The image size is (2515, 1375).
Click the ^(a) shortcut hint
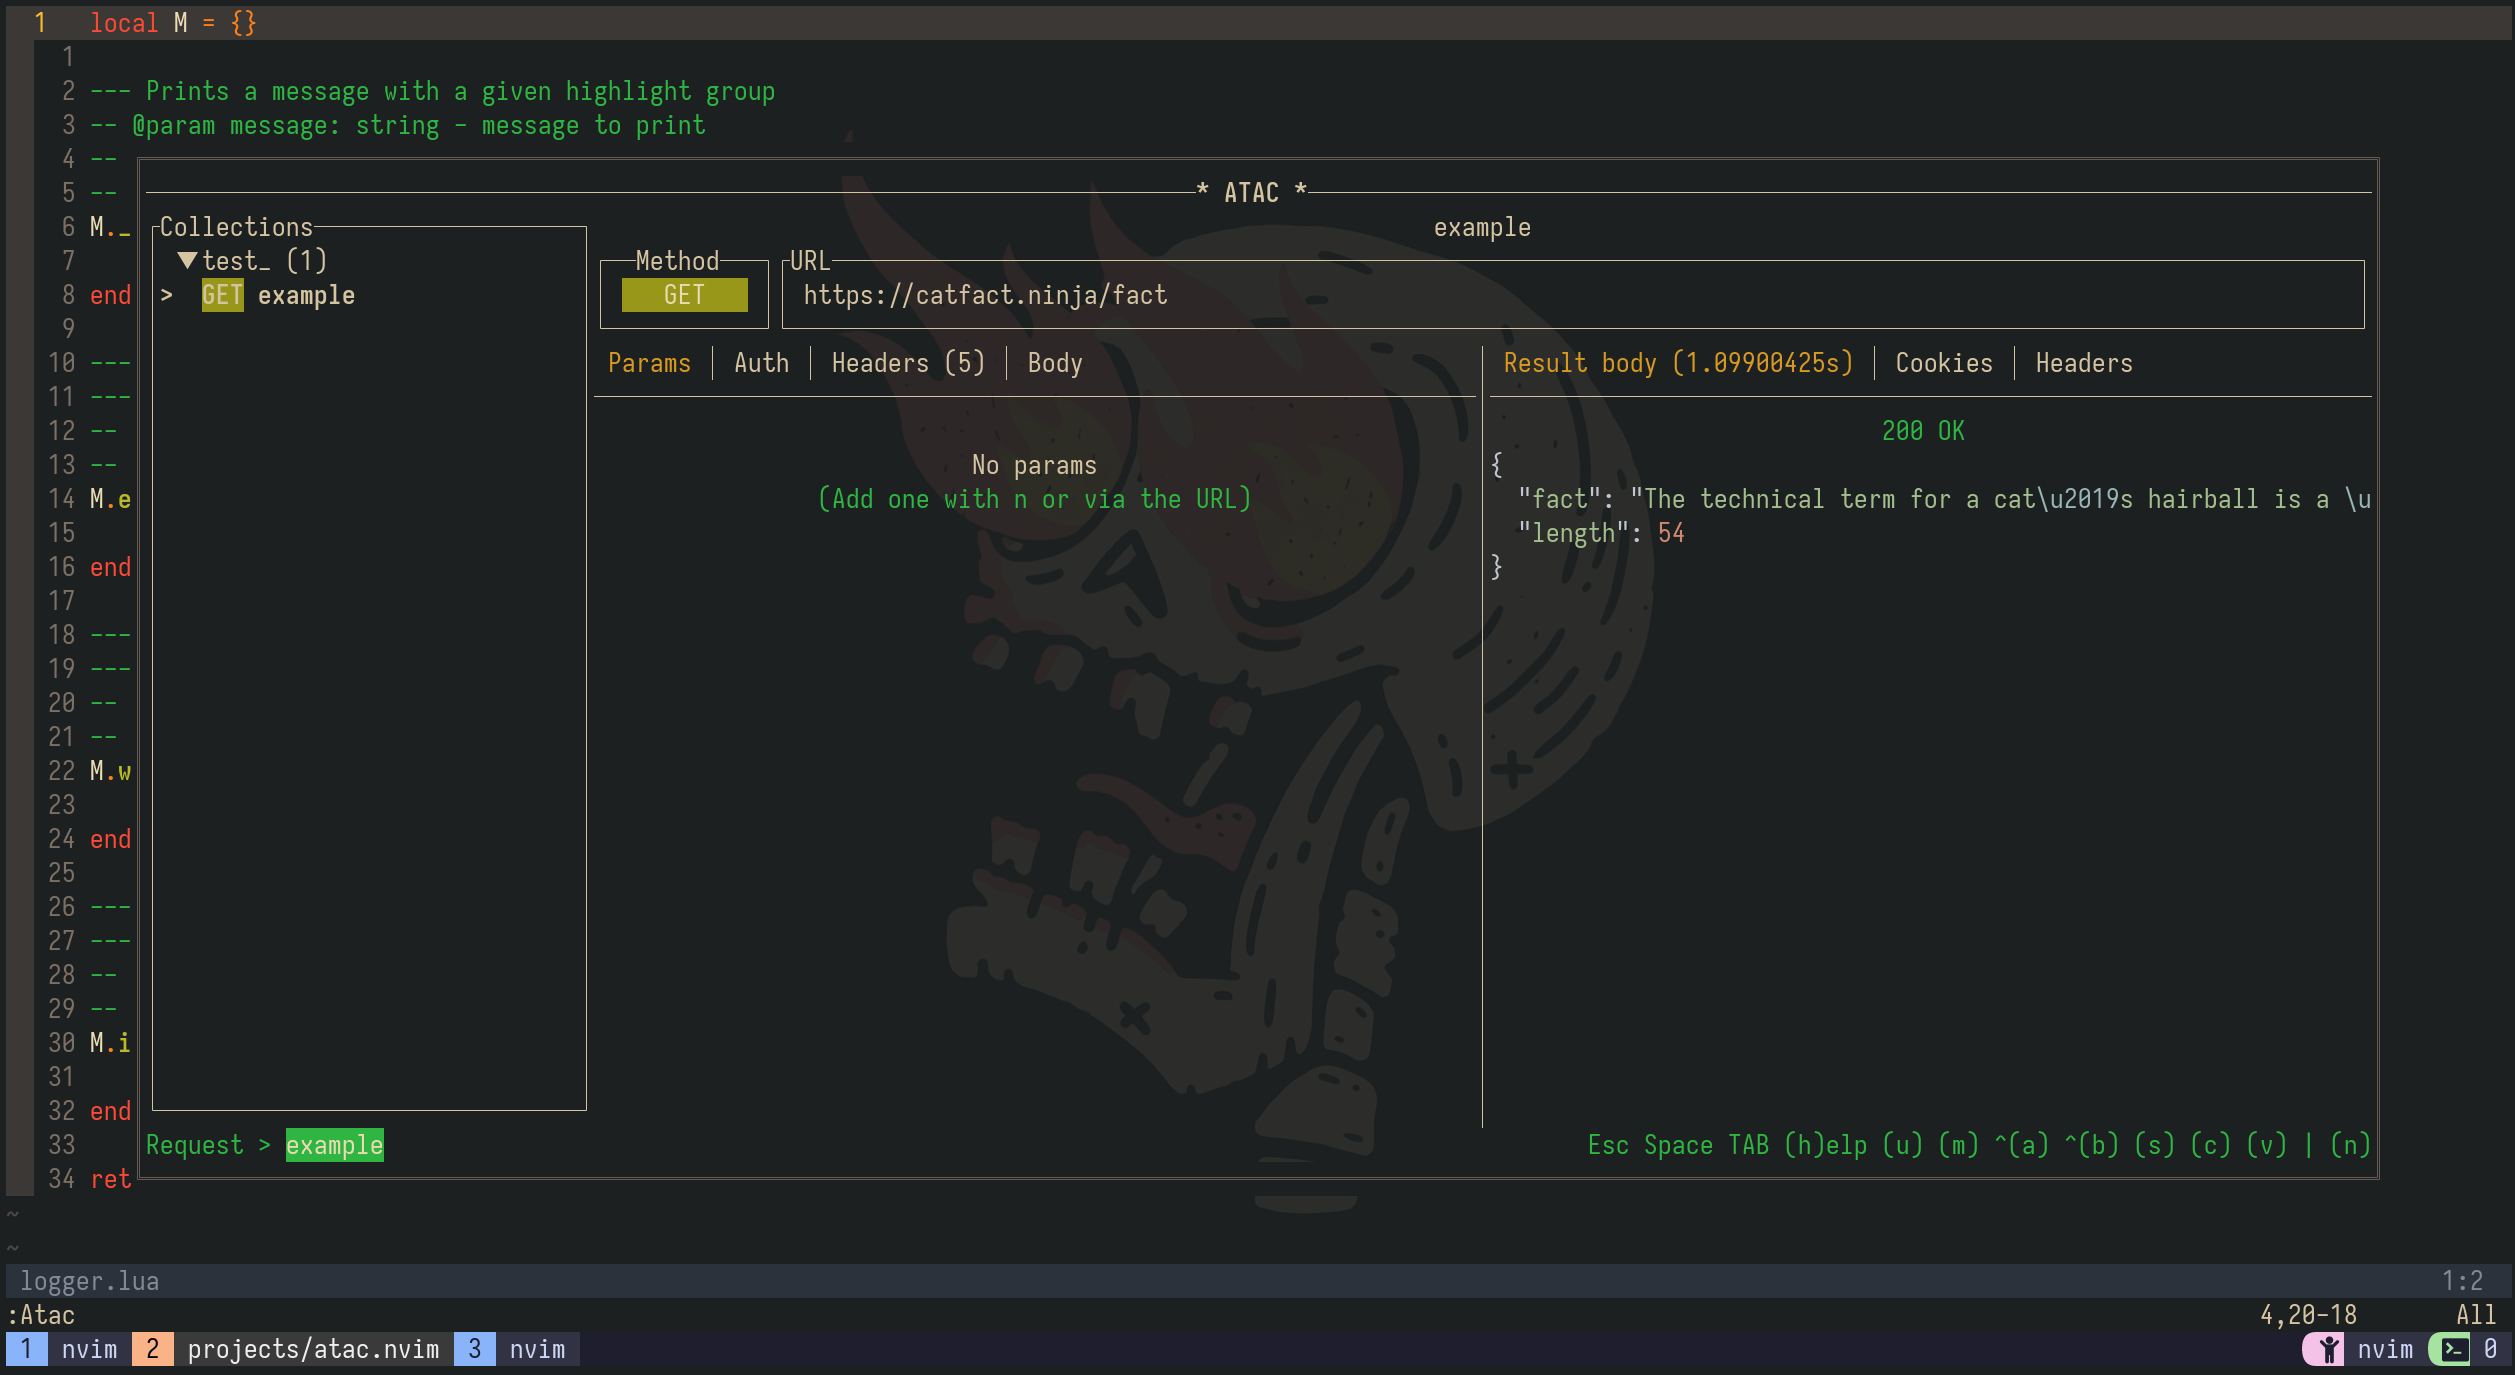(x=2021, y=1145)
